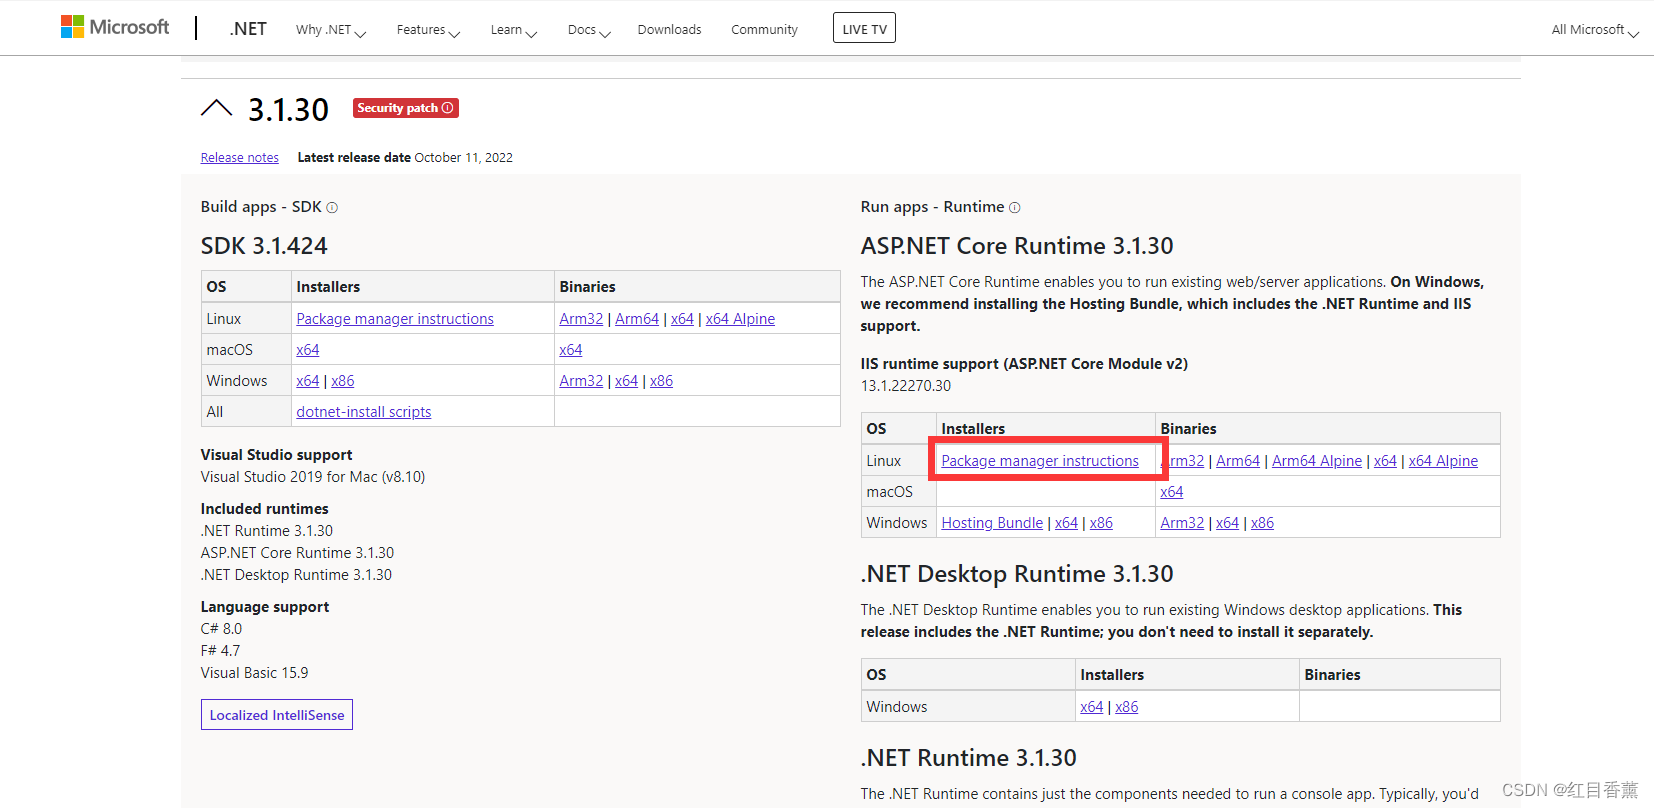Download ASP.NET Core macOS x64 binary
The height and width of the screenshot is (808, 1654).
[x=1172, y=492]
